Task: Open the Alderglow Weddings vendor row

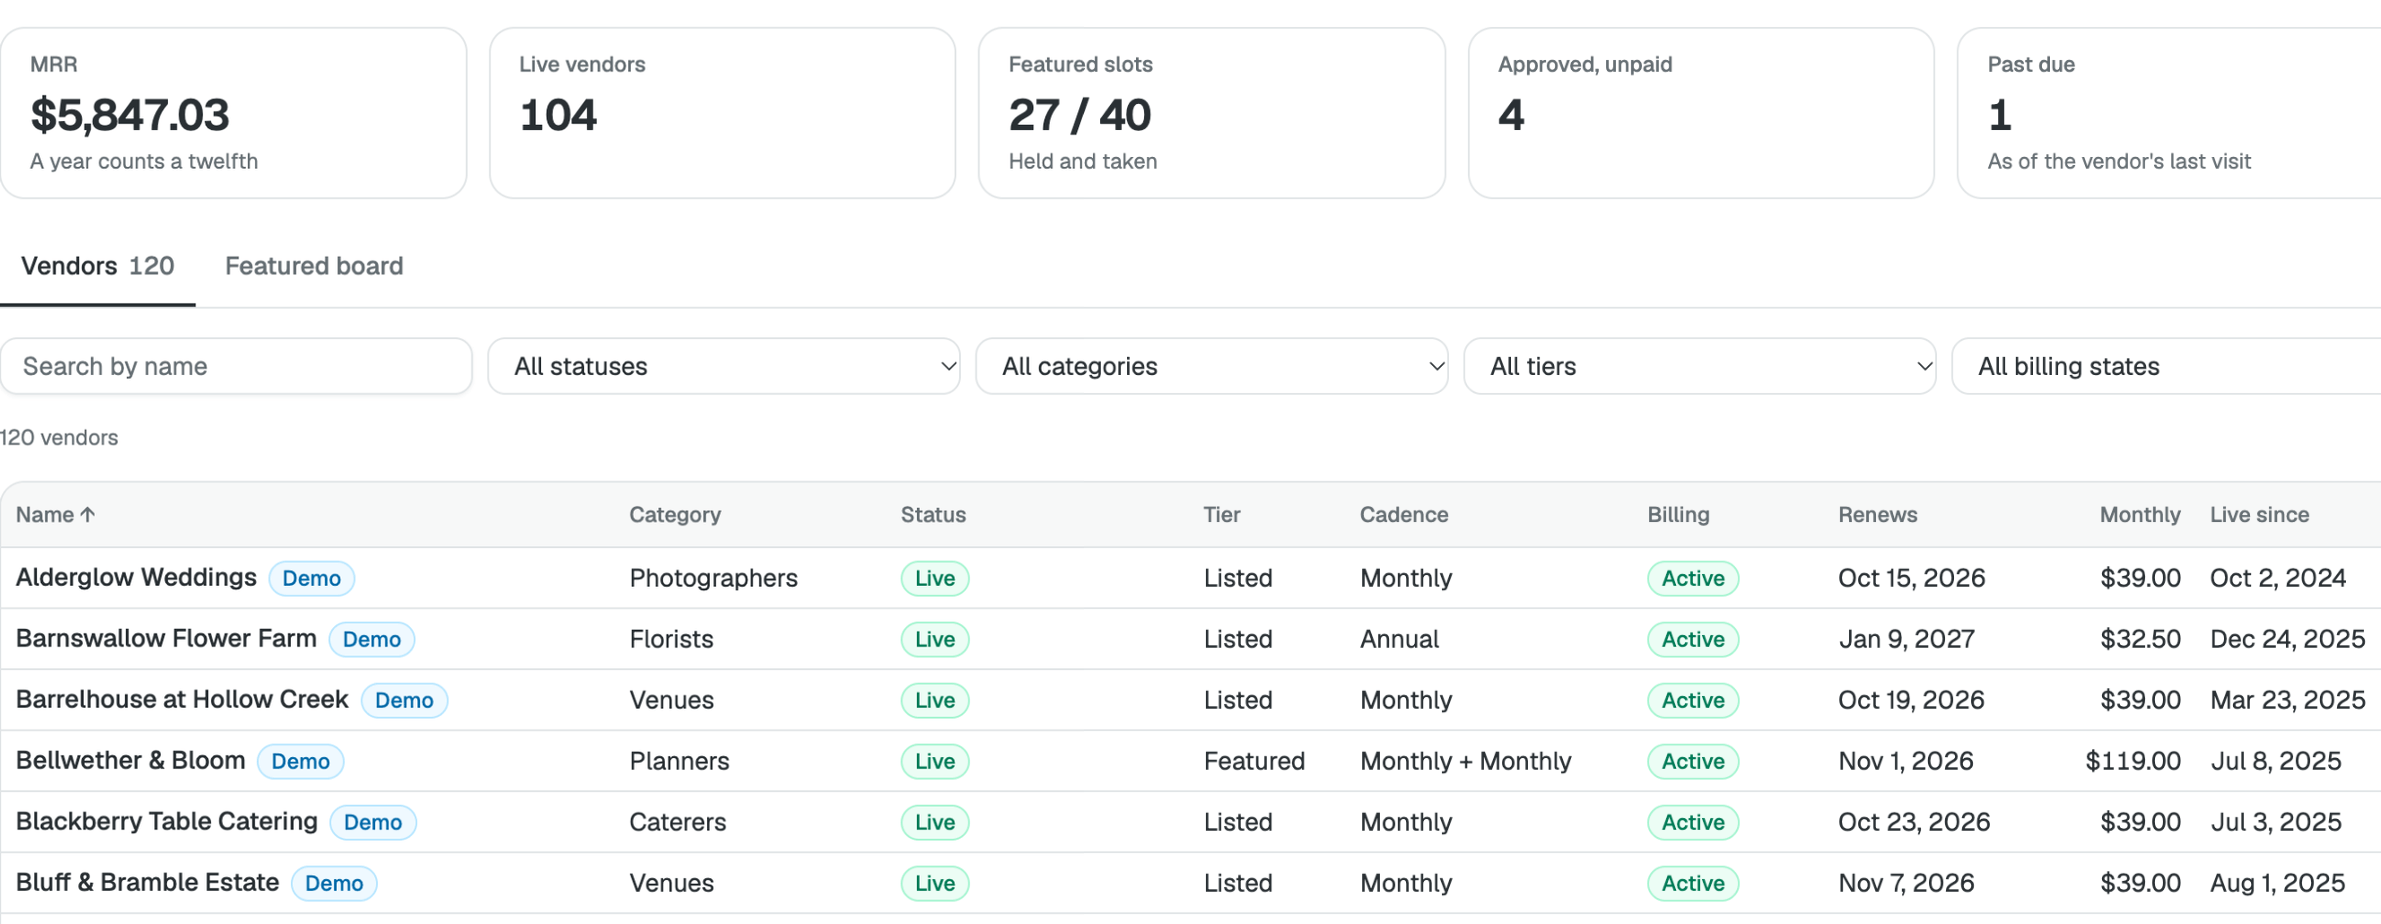Action: (136, 578)
